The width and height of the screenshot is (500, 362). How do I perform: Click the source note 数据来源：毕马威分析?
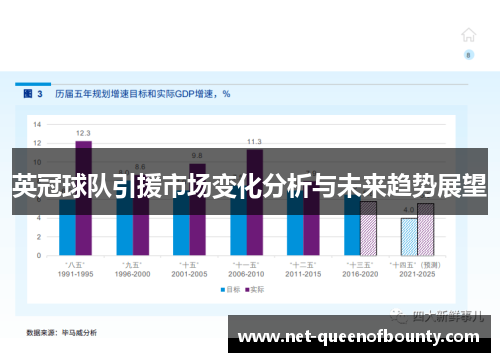pyautogui.click(x=62, y=333)
